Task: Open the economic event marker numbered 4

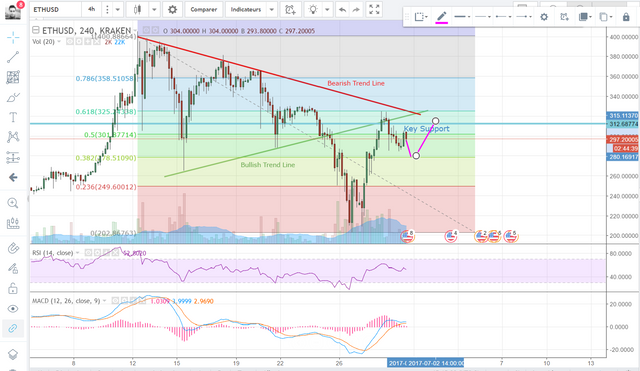Action: 451,236
